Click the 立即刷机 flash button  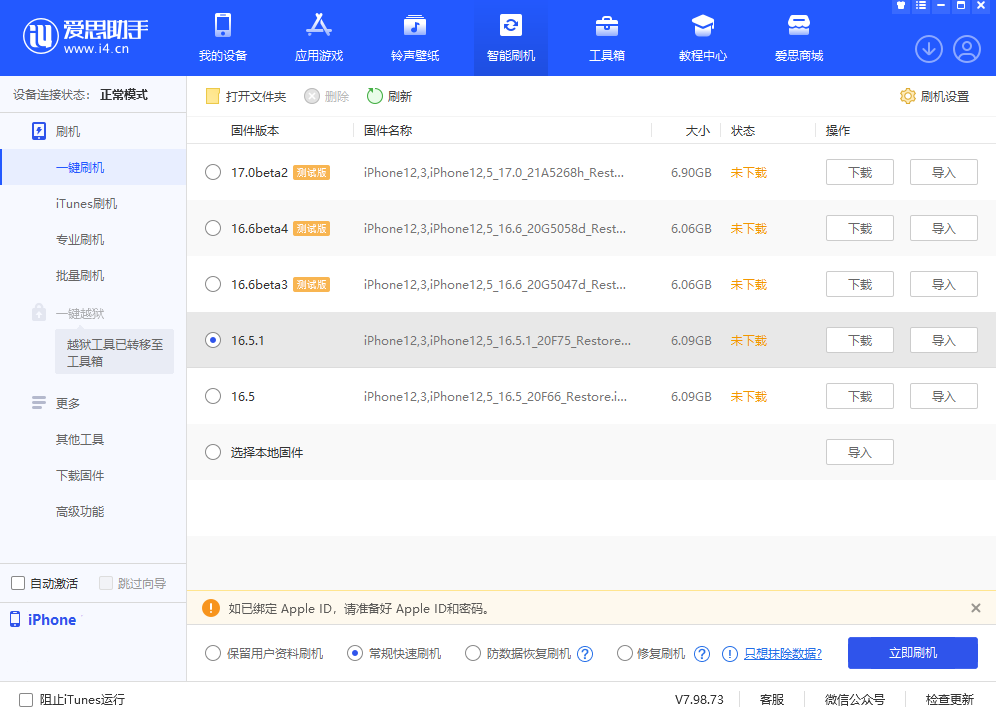point(912,653)
